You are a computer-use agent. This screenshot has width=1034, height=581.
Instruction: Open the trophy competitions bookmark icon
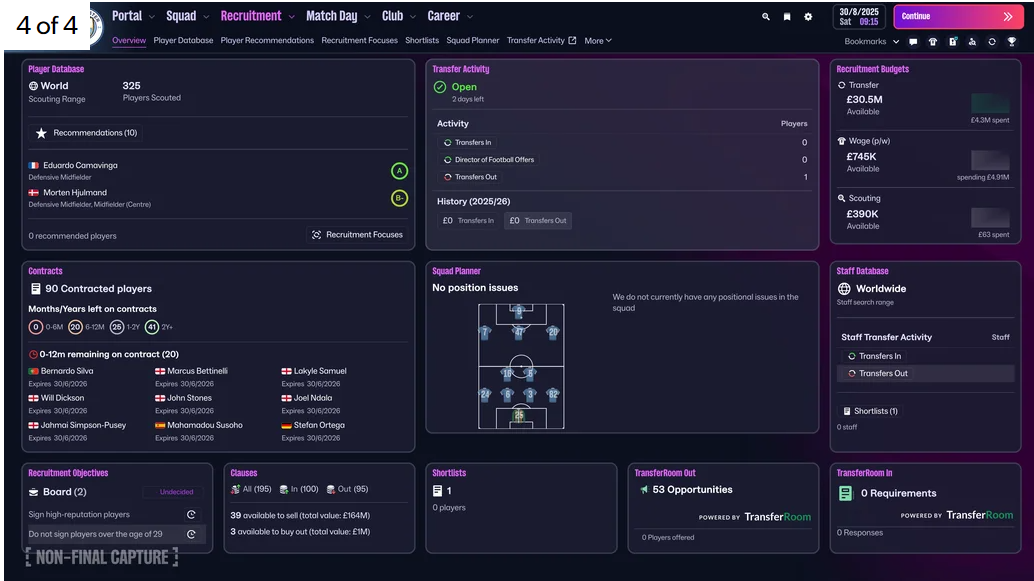[1012, 42]
